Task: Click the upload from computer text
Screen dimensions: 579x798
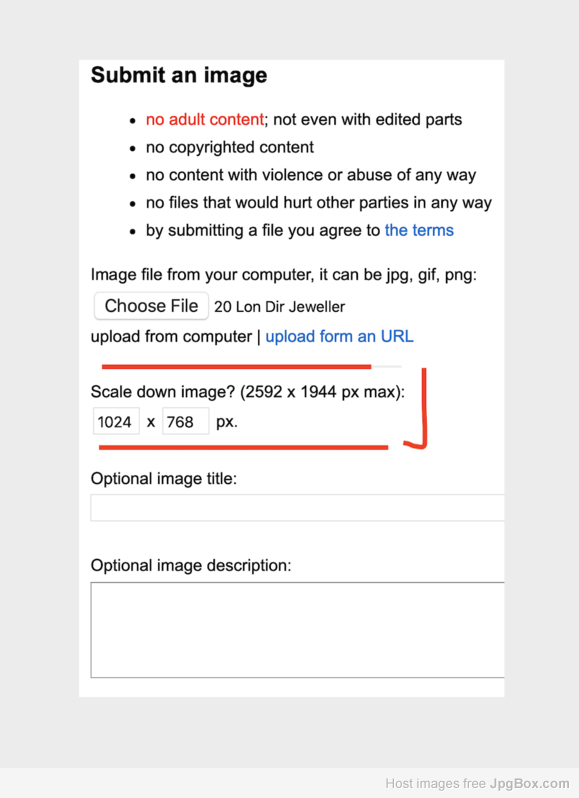Action: 171,336
